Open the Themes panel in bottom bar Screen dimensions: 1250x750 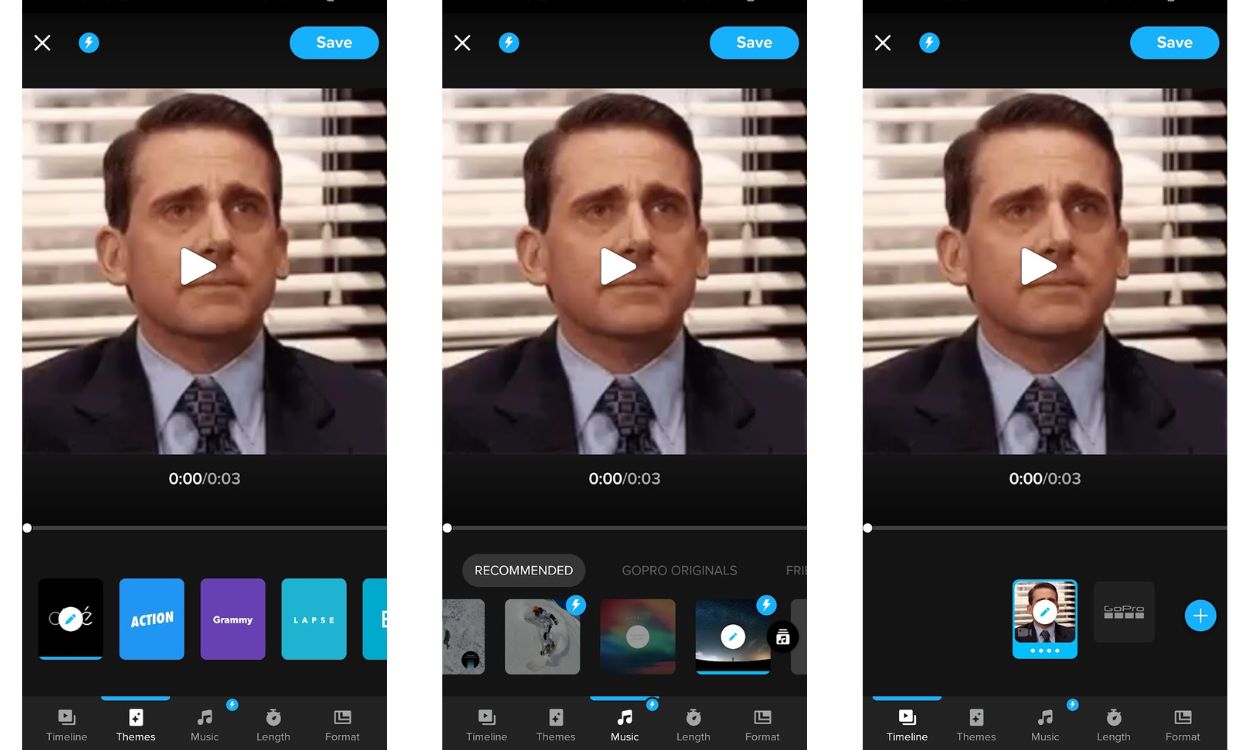point(136,724)
